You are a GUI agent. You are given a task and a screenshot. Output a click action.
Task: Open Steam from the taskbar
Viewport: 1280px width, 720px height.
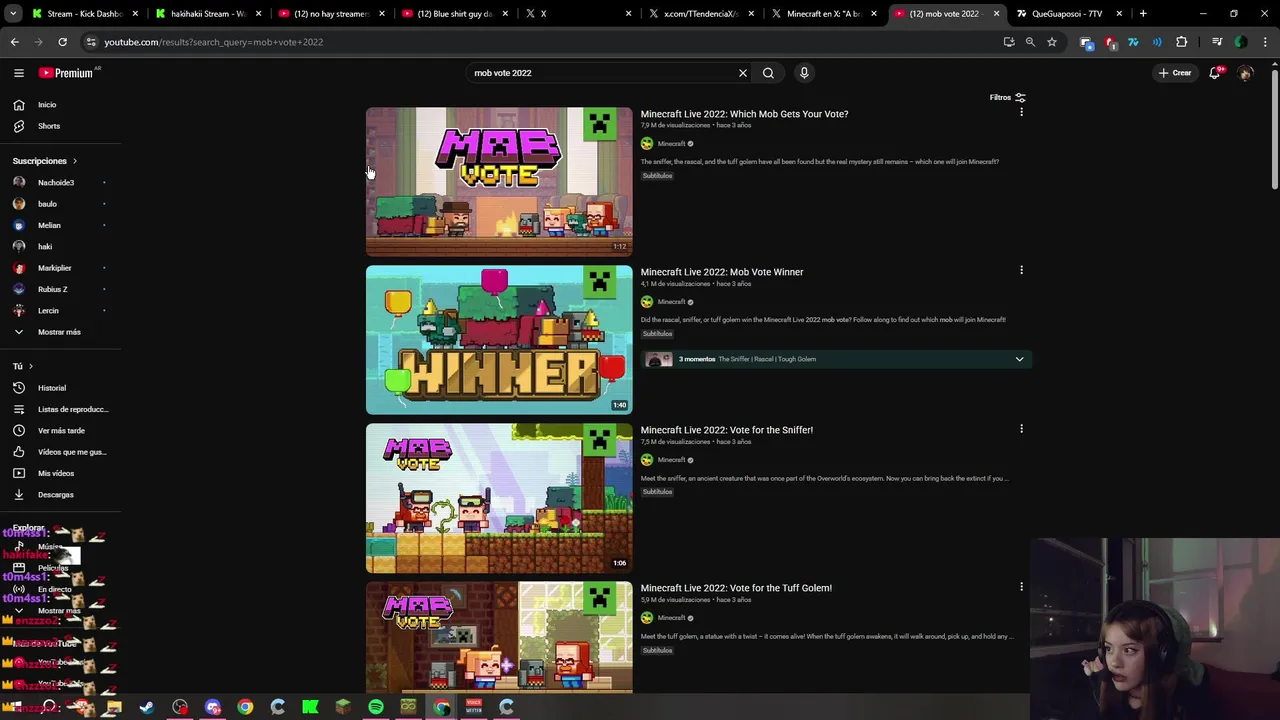point(147,707)
